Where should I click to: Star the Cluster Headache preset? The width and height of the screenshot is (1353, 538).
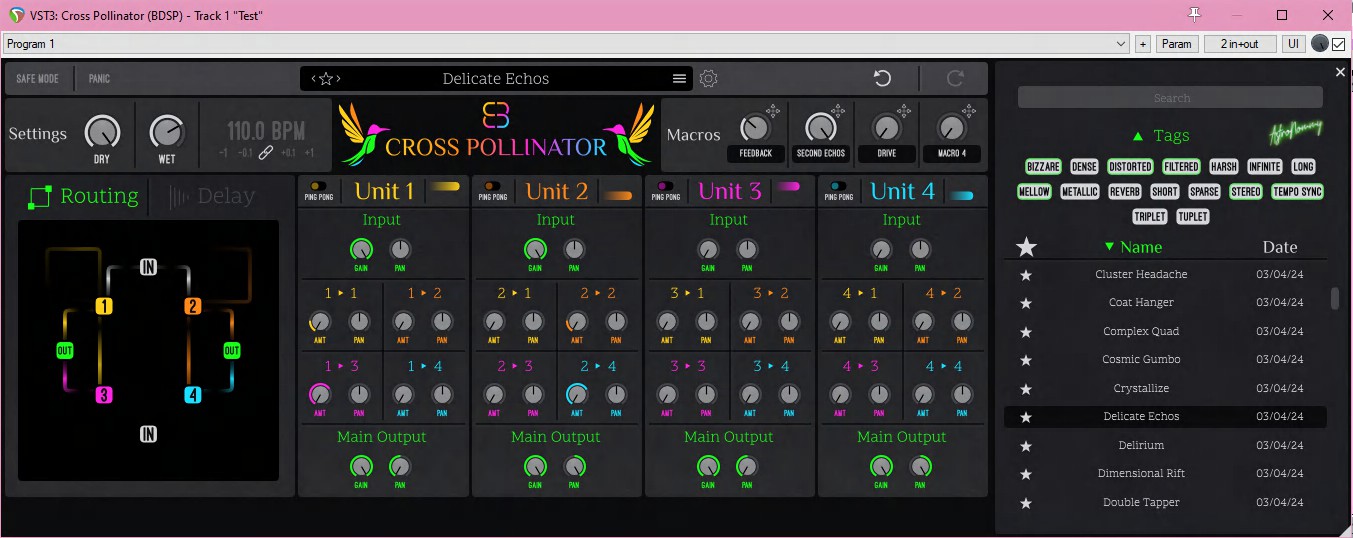(x=1025, y=275)
